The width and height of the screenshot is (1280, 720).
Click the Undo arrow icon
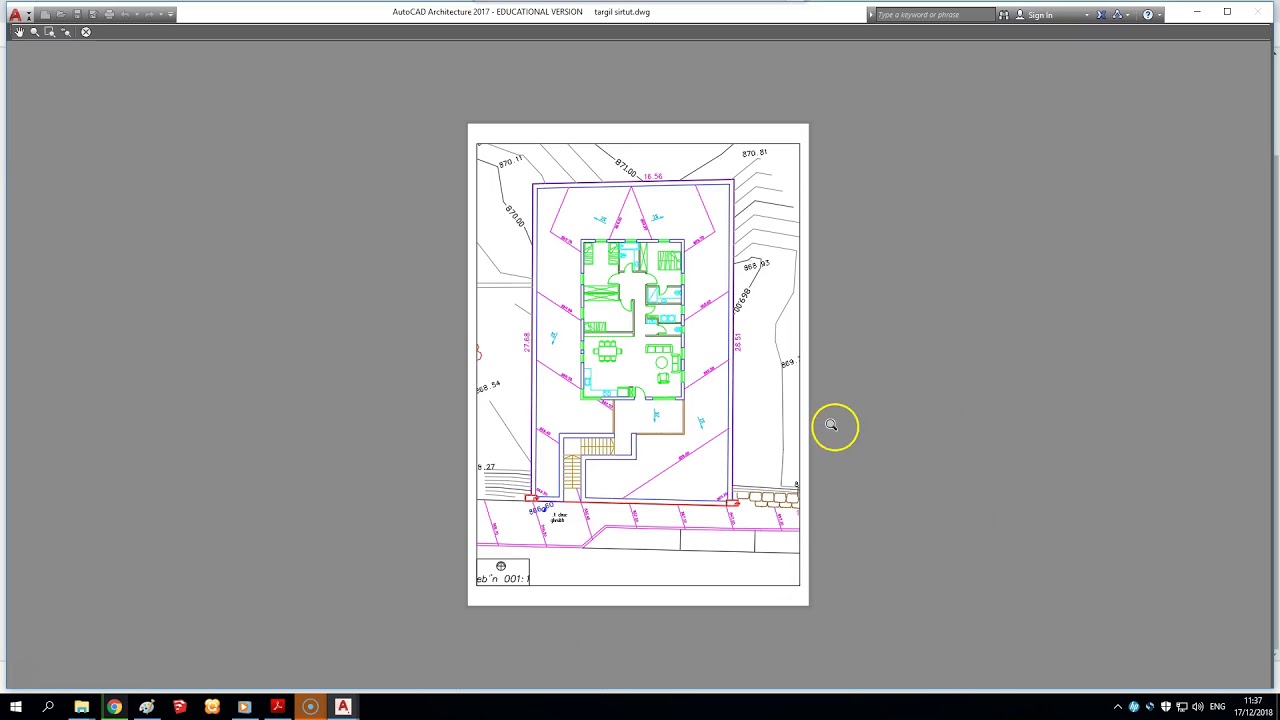pos(125,15)
